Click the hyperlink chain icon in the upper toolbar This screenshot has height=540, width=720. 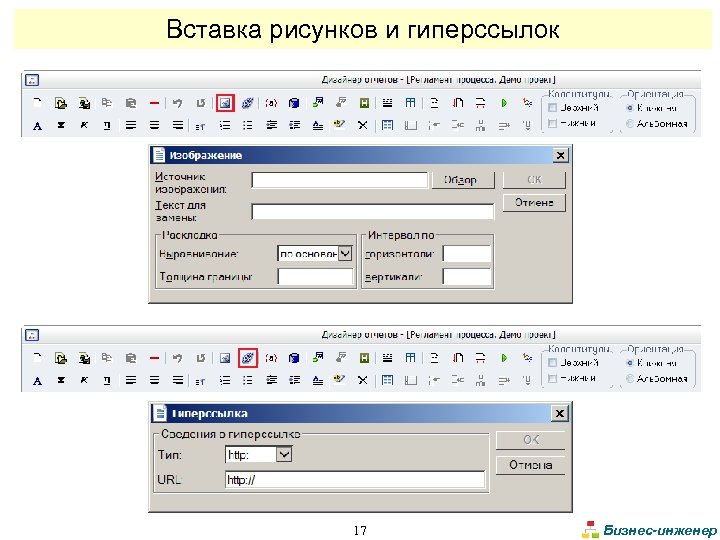(248, 103)
